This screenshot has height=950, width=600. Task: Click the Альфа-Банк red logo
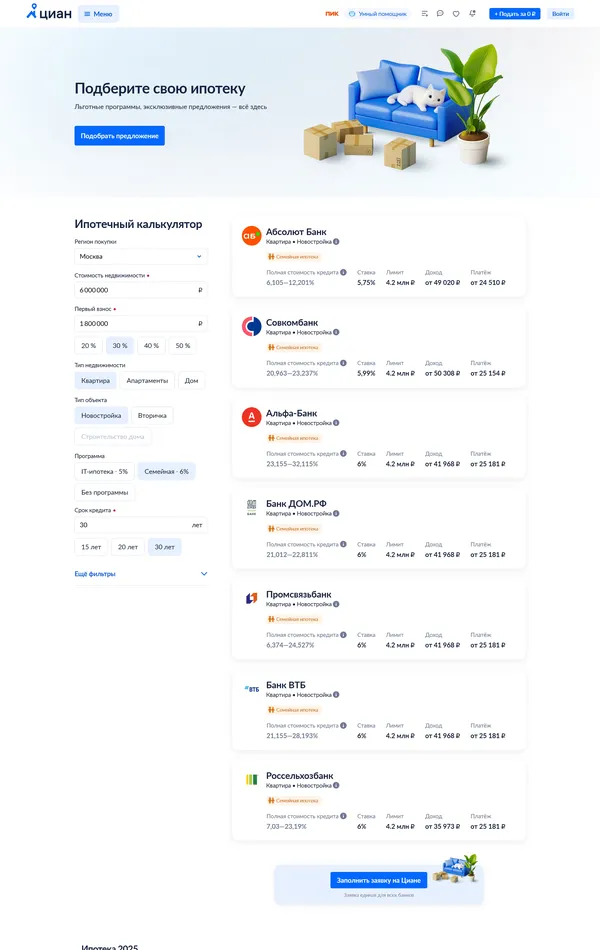251,417
